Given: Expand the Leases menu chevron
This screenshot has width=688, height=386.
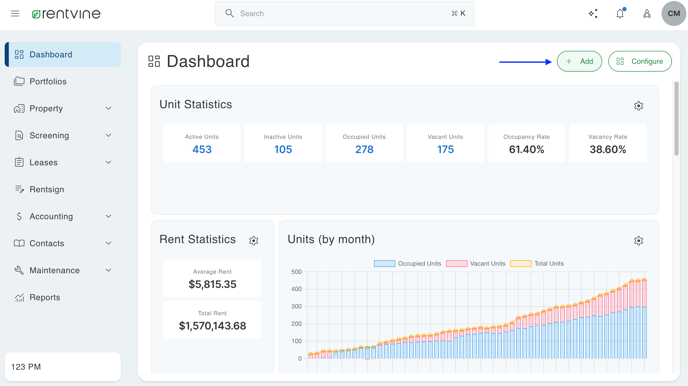Looking at the screenshot, I should pyautogui.click(x=108, y=162).
